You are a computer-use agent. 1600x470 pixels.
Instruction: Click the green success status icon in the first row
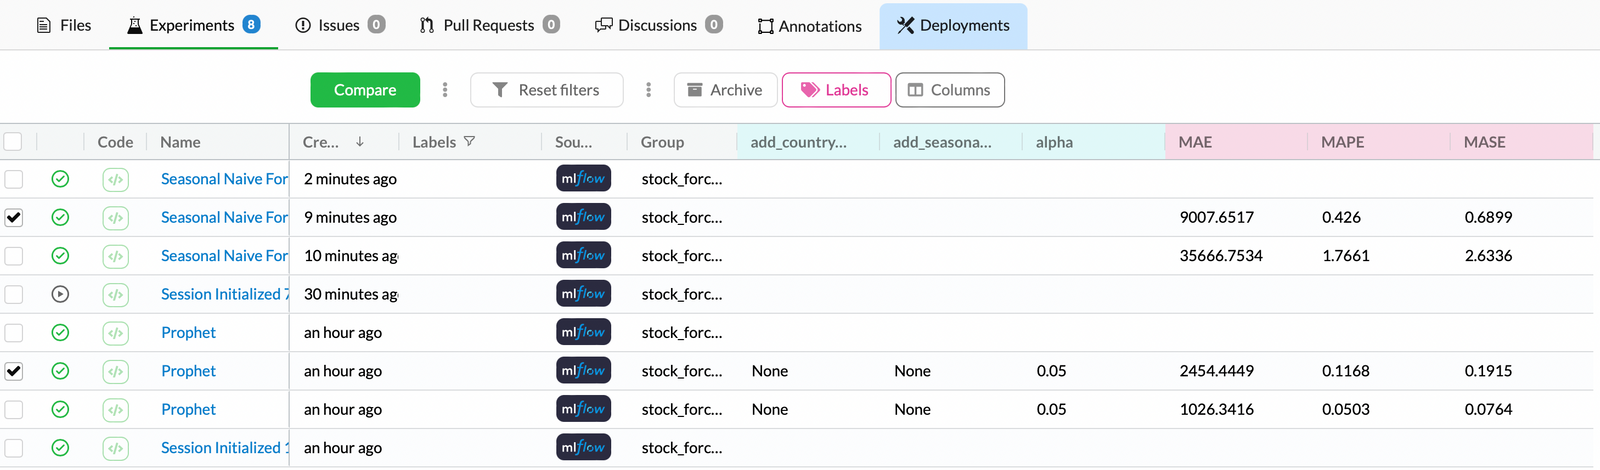point(60,179)
